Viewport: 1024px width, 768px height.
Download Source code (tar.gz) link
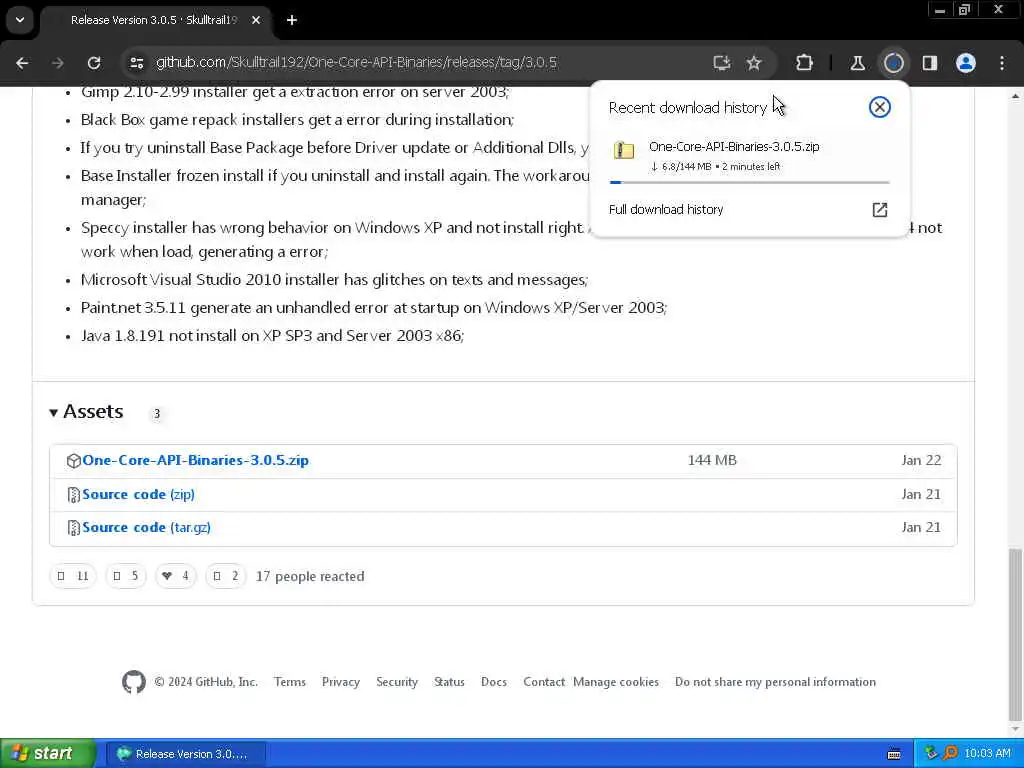pyautogui.click(x=146, y=527)
